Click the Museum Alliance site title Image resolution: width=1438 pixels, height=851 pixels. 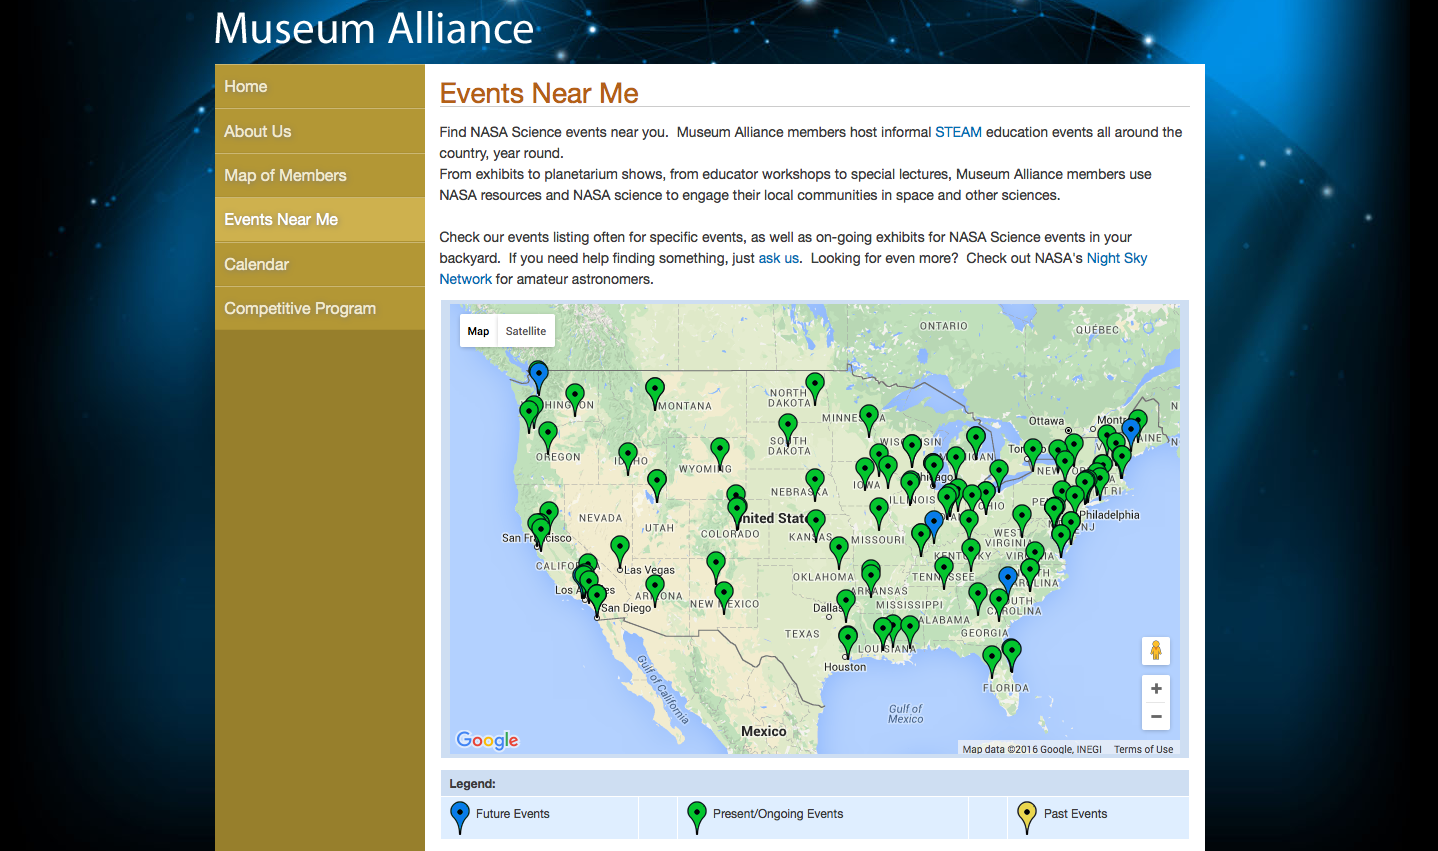tap(374, 28)
